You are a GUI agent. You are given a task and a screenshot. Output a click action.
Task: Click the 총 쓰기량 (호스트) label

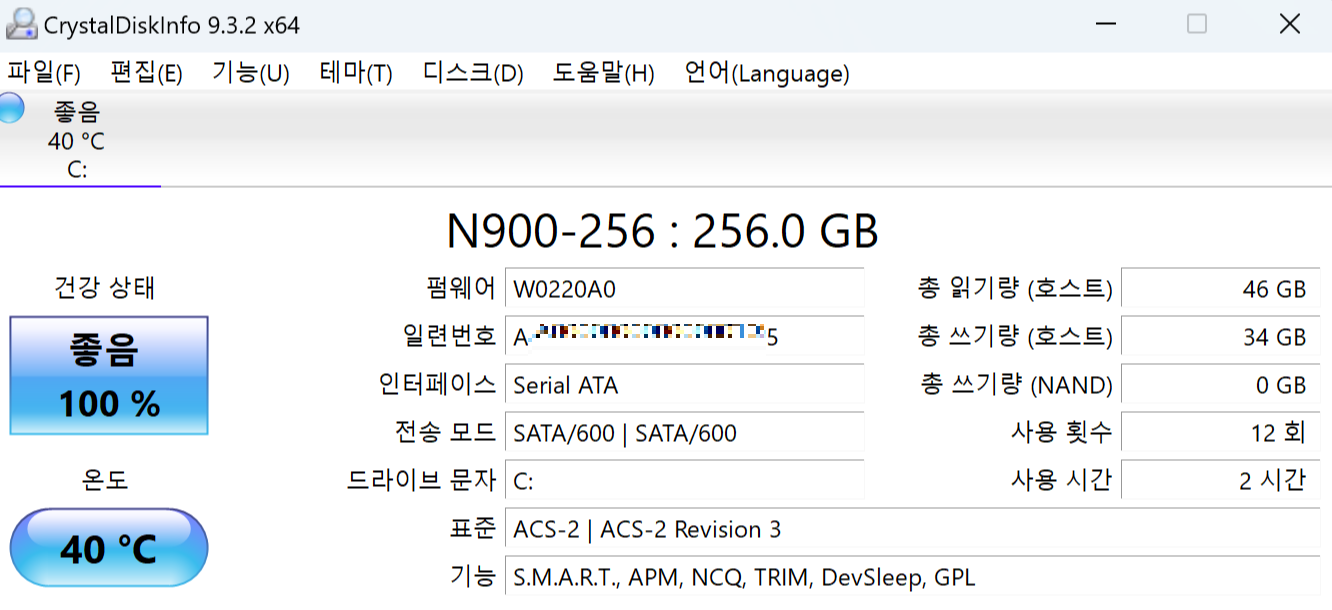pos(1015,337)
